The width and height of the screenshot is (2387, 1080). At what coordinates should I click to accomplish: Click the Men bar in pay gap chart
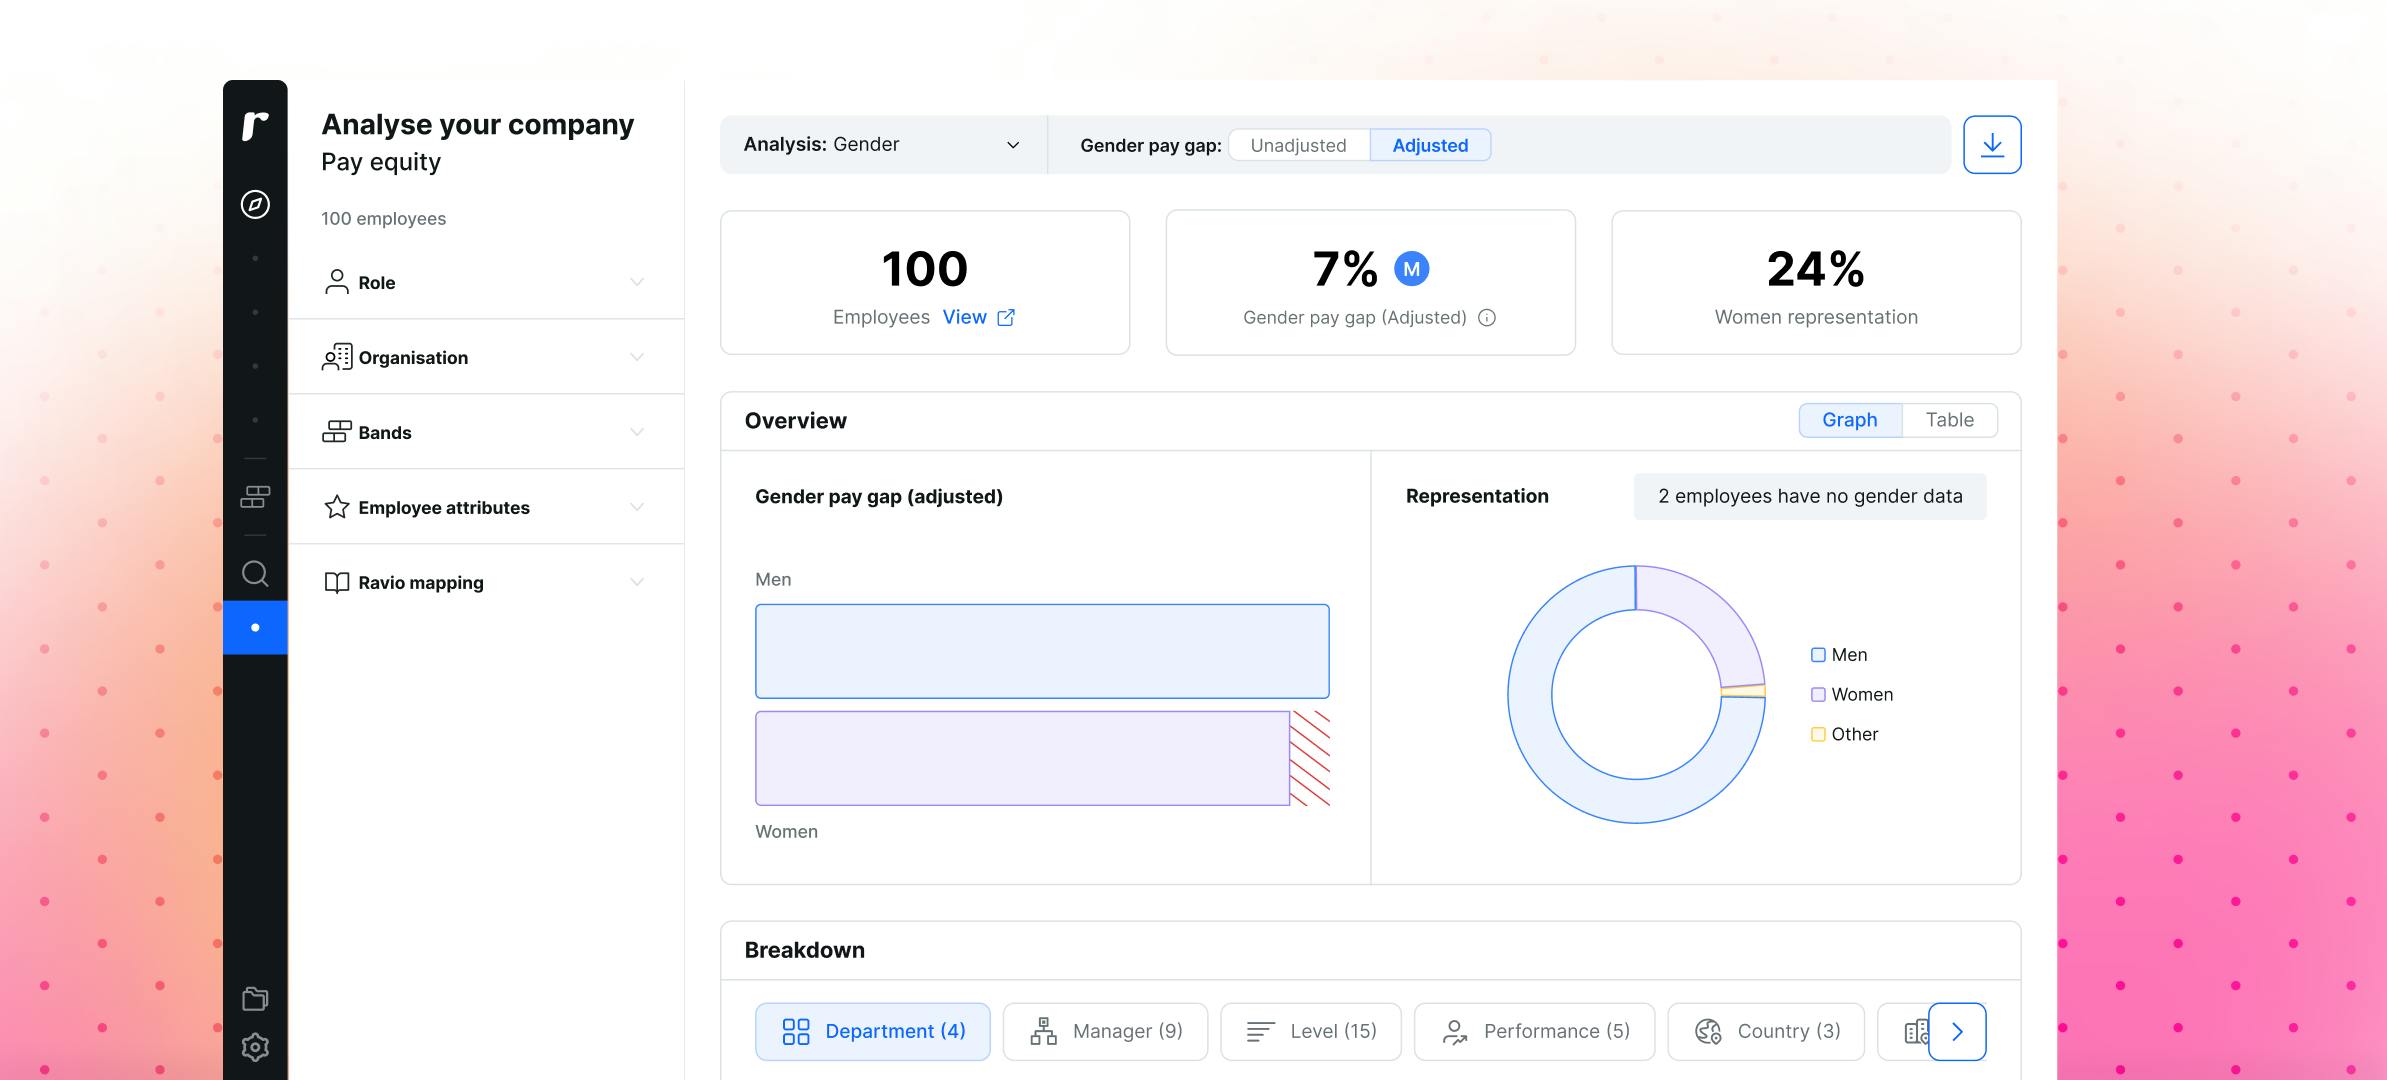1041,651
